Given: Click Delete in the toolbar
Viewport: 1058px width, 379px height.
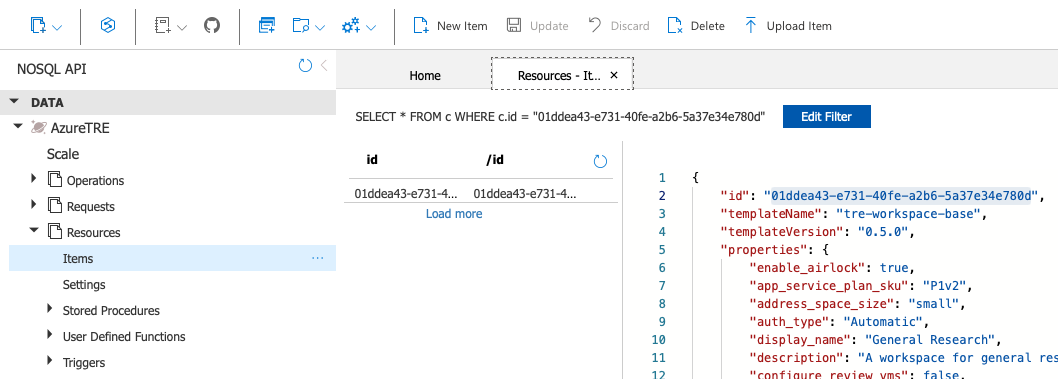Looking at the screenshot, I should point(696,26).
